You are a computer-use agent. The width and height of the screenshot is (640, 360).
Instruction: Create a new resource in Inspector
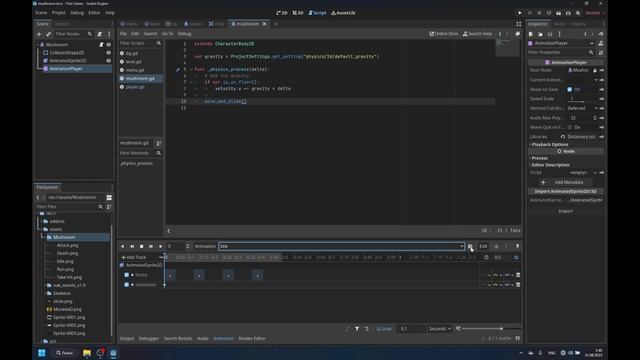(531, 34)
